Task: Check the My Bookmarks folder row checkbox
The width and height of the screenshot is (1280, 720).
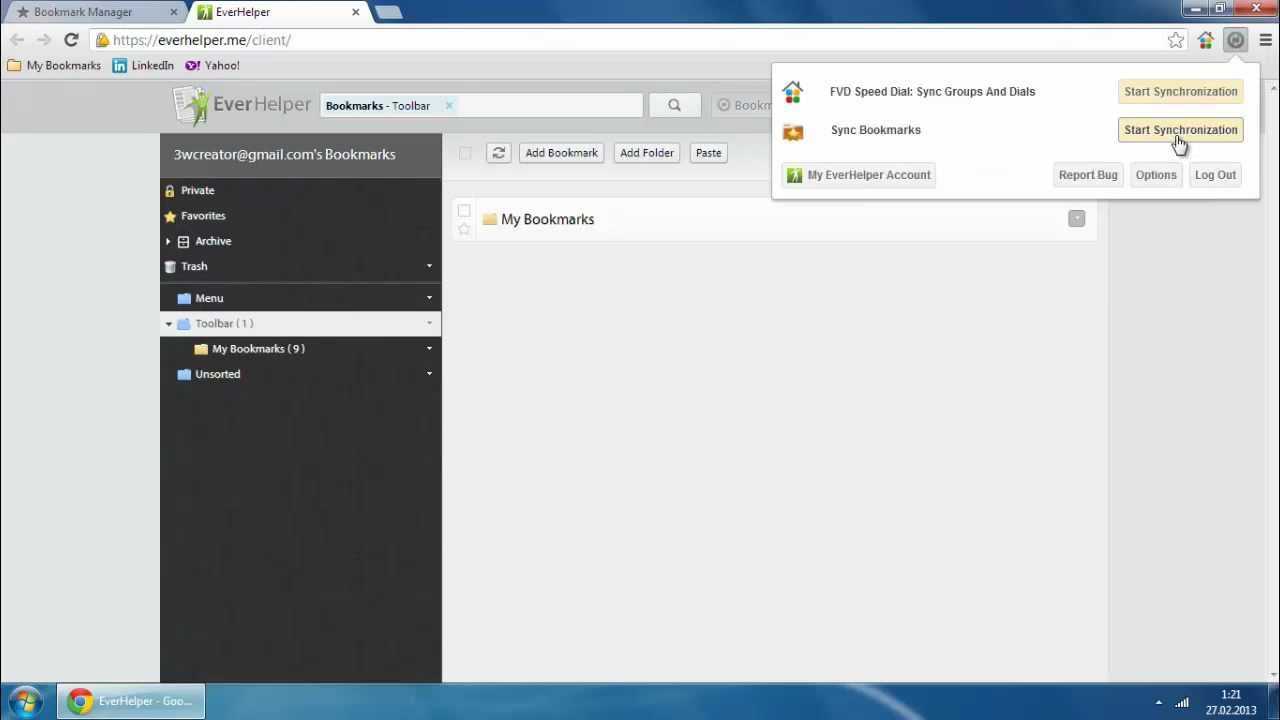Action: coord(464,211)
